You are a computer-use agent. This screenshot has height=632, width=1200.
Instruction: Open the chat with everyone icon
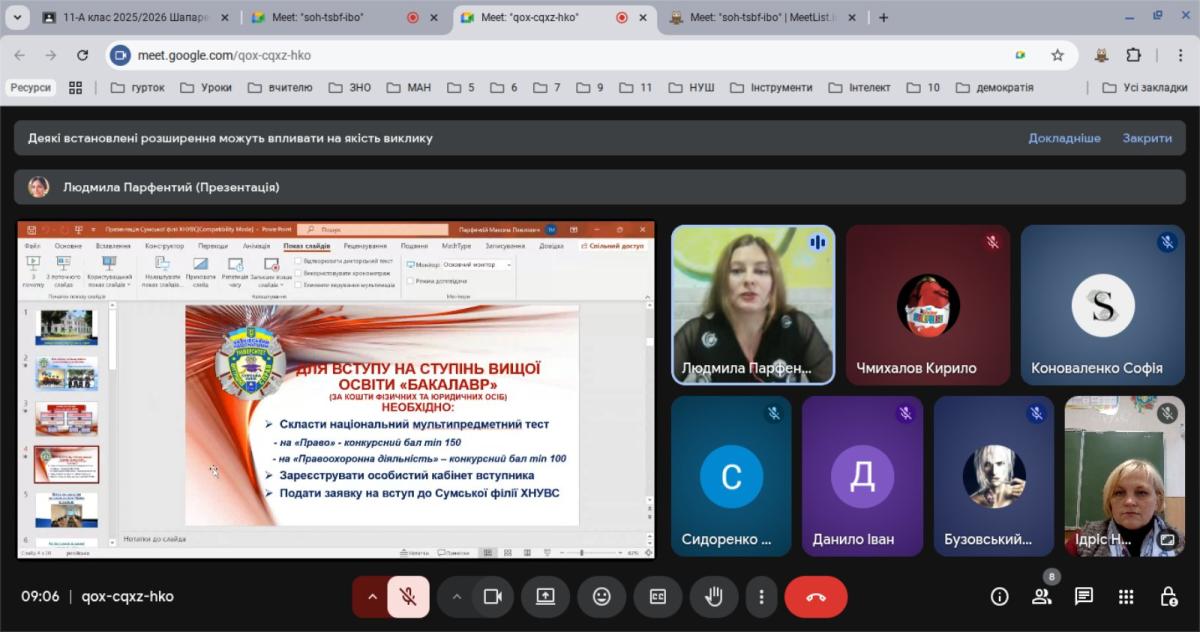click(x=1084, y=597)
